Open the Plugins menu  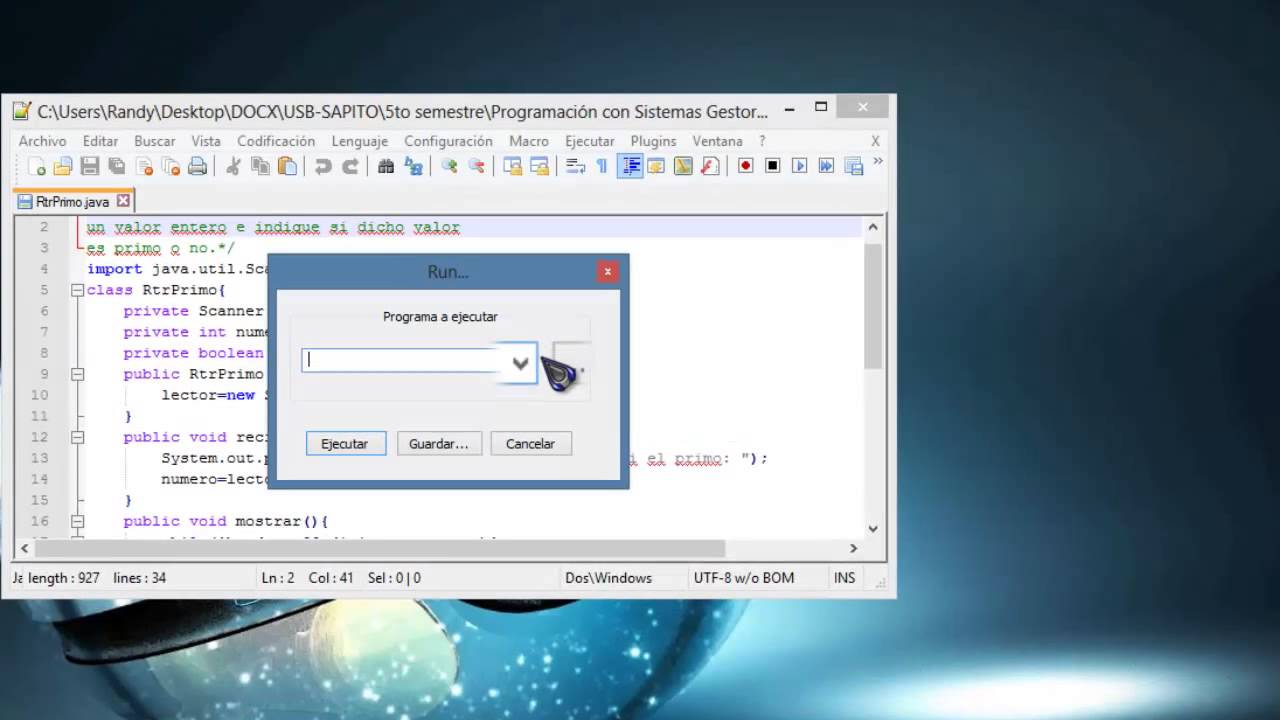pos(653,141)
